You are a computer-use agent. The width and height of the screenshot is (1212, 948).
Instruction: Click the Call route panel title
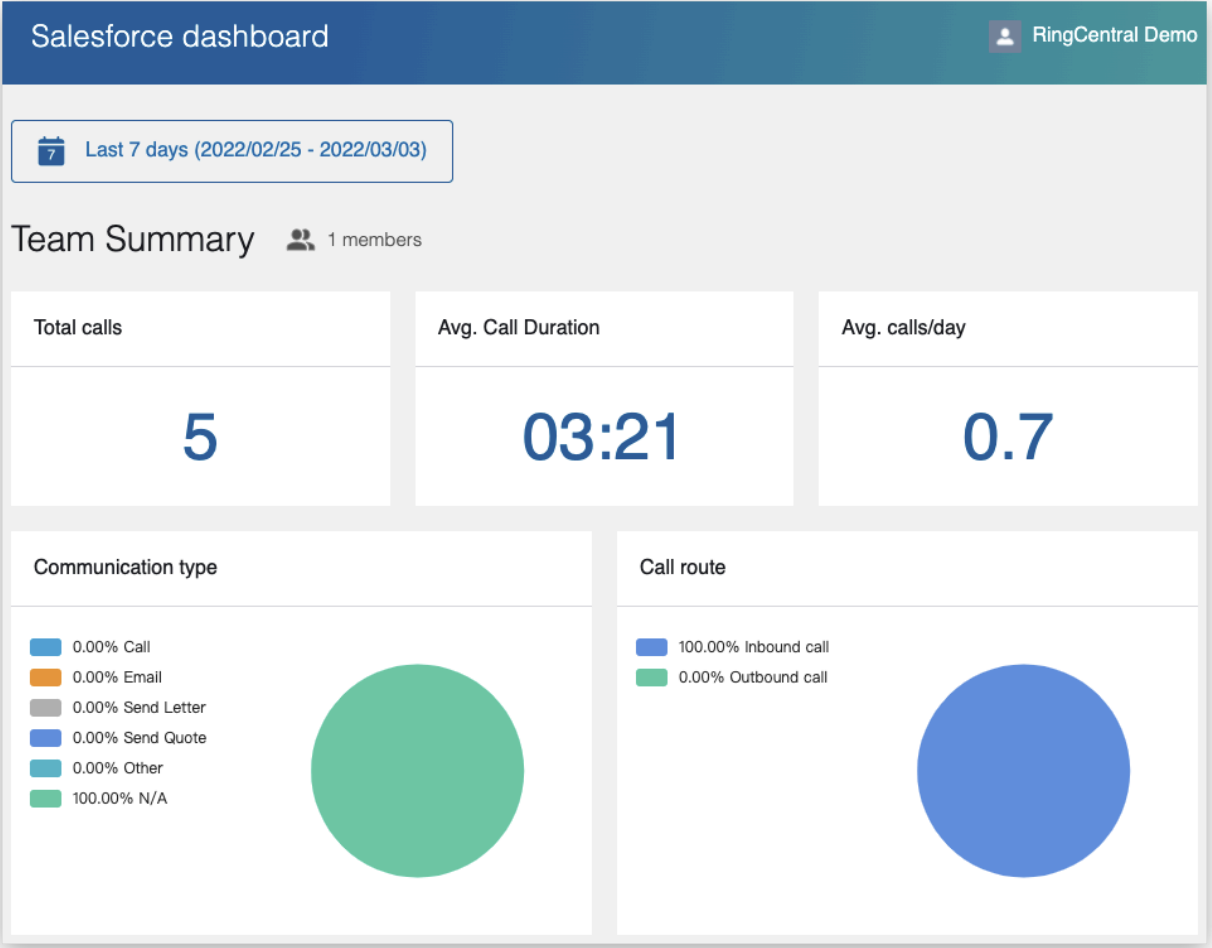point(683,567)
